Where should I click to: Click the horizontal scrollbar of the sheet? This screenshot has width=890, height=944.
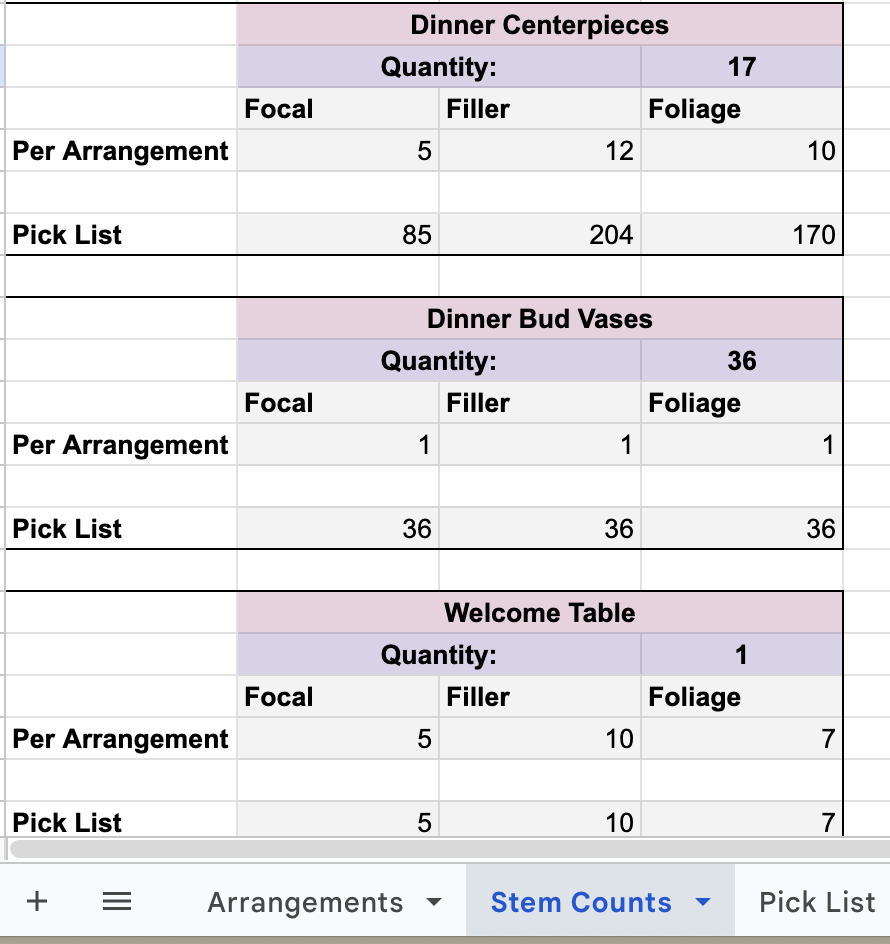tap(450, 849)
